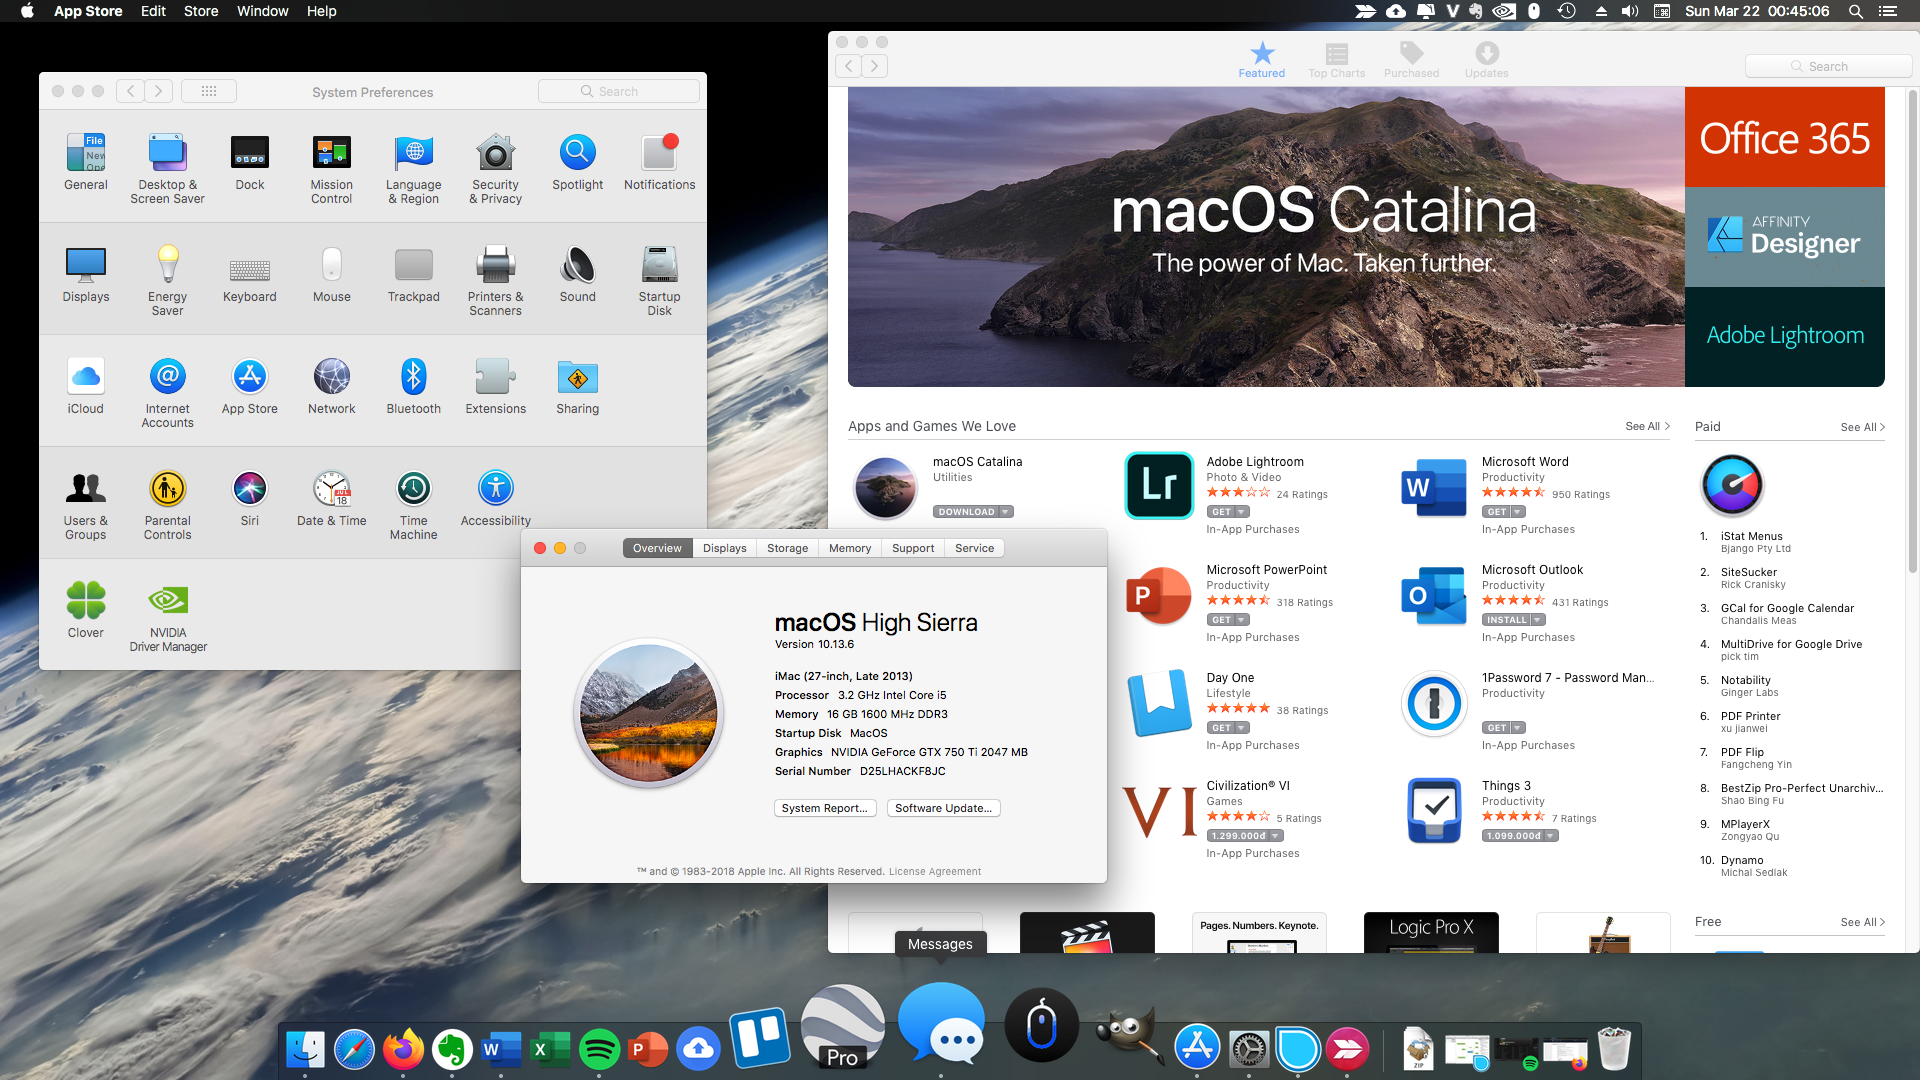Image resolution: width=1920 pixels, height=1080 pixels.
Task: Switch to the Storage tab in About This Mac
Action: [785, 547]
